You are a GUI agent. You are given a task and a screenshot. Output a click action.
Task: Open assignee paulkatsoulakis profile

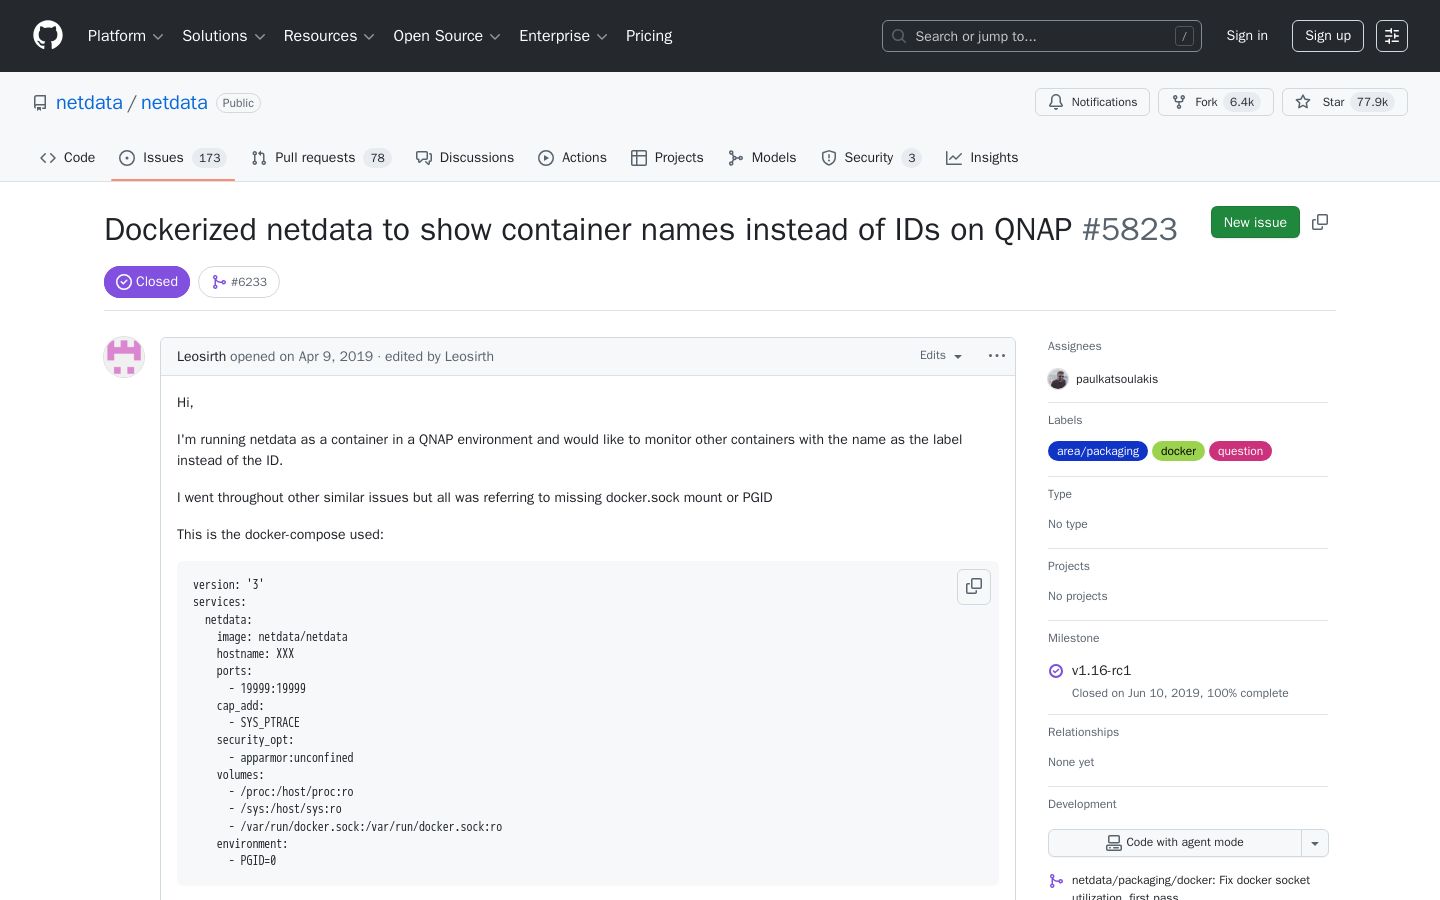point(1117,379)
